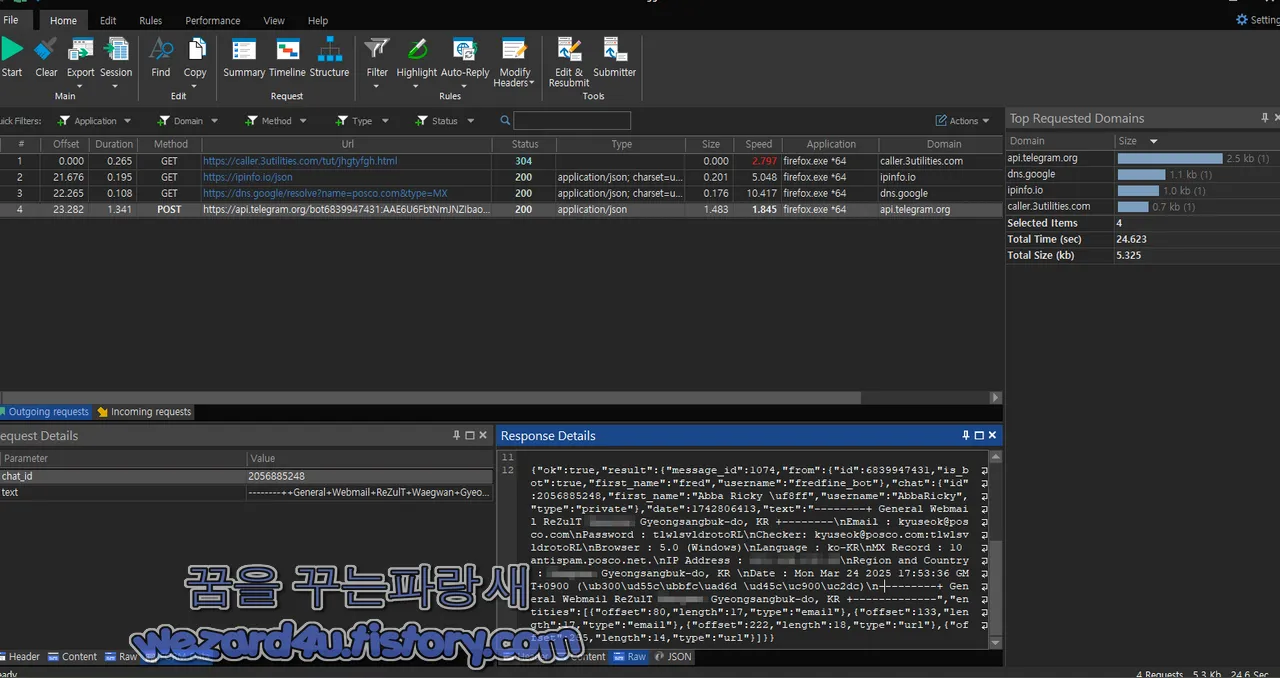Click the pin icon on Request Details
The image size is (1280, 678).
(457, 436)
